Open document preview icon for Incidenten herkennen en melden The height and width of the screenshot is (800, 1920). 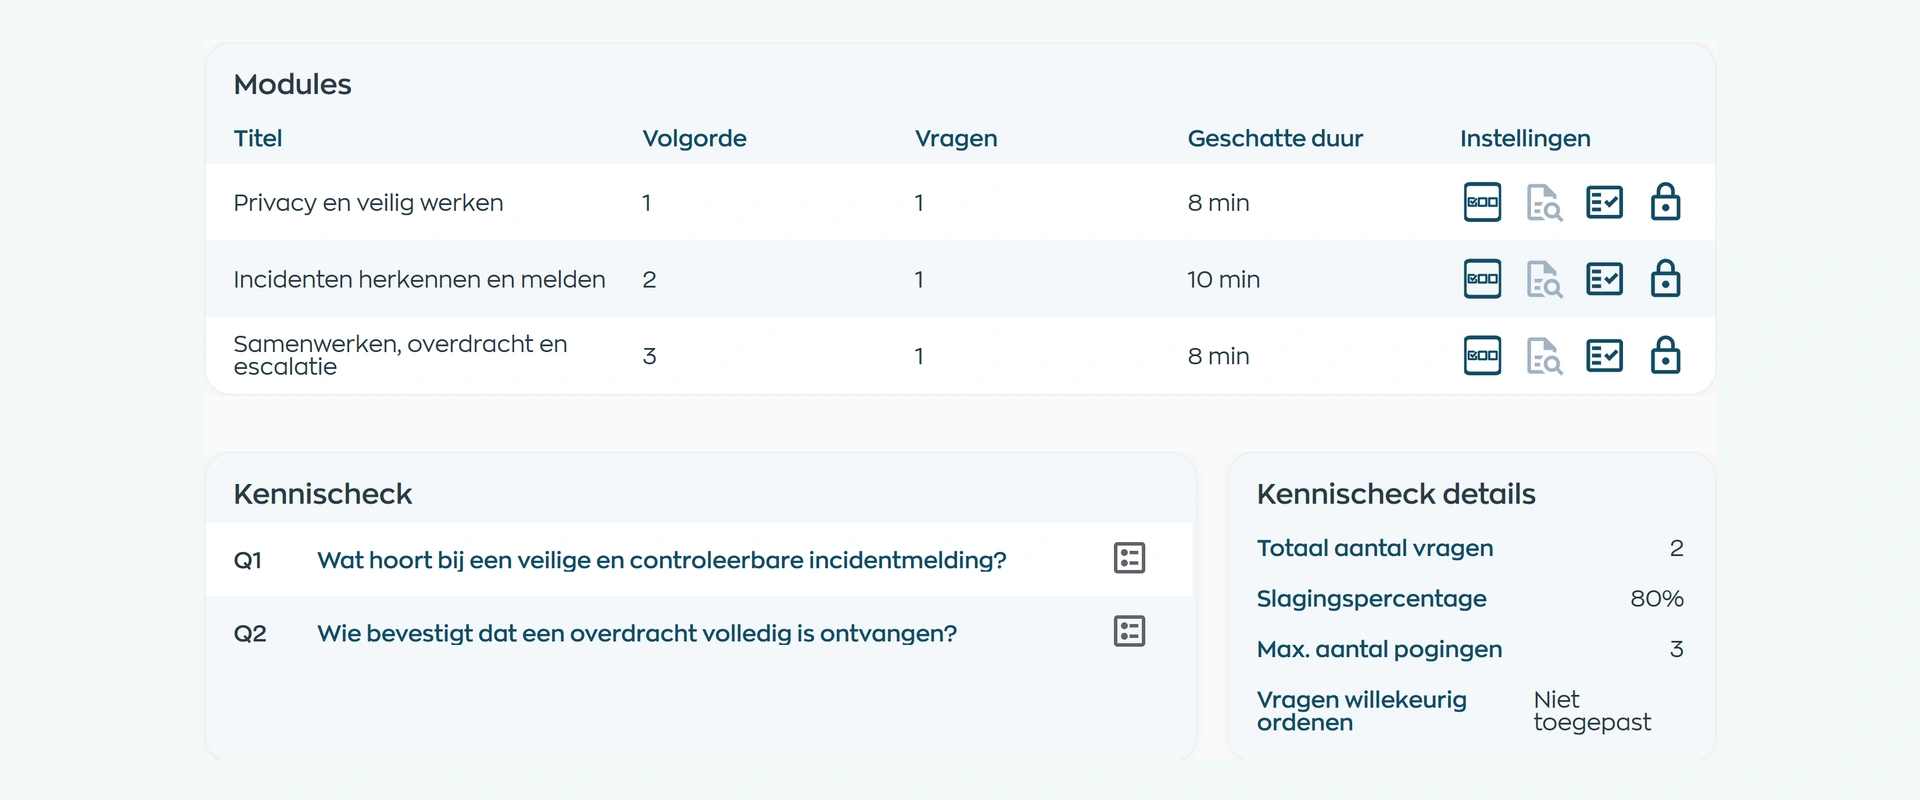(x=1544, y=279)
